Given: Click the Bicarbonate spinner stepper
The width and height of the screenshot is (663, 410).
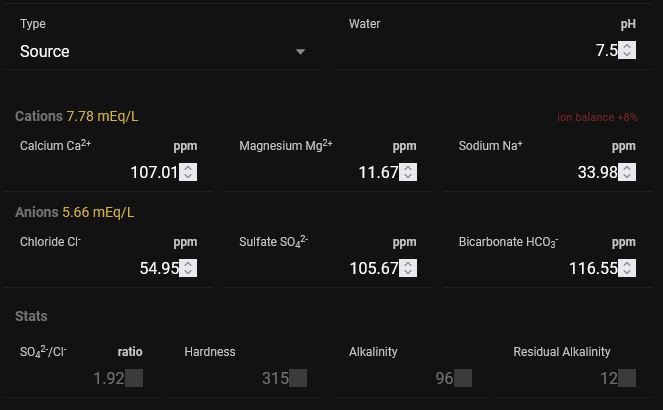Looking at the screenshot, I should [x=627, y=268].
